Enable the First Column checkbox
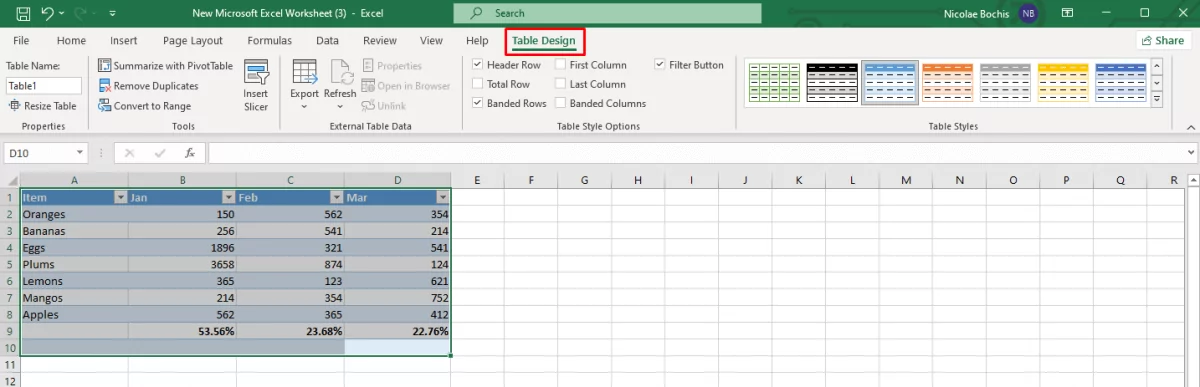The width and height of the screenshot is (1200, 387). pyautogui.click(x=561, y=65)
